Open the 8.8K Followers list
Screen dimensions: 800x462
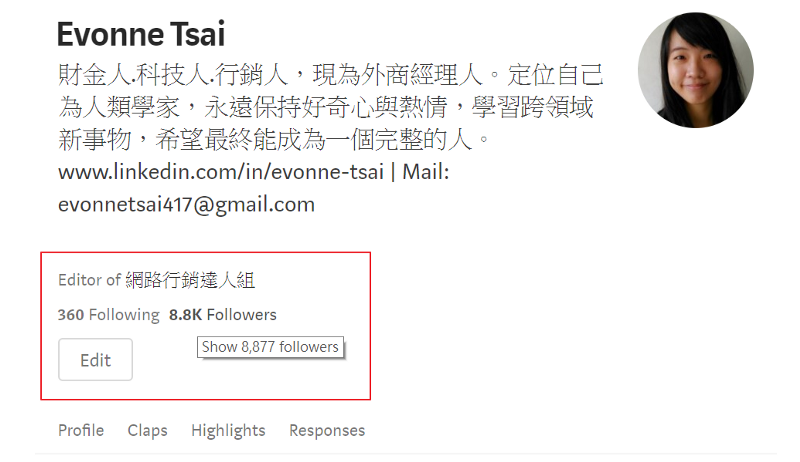(x=222, y=315)
